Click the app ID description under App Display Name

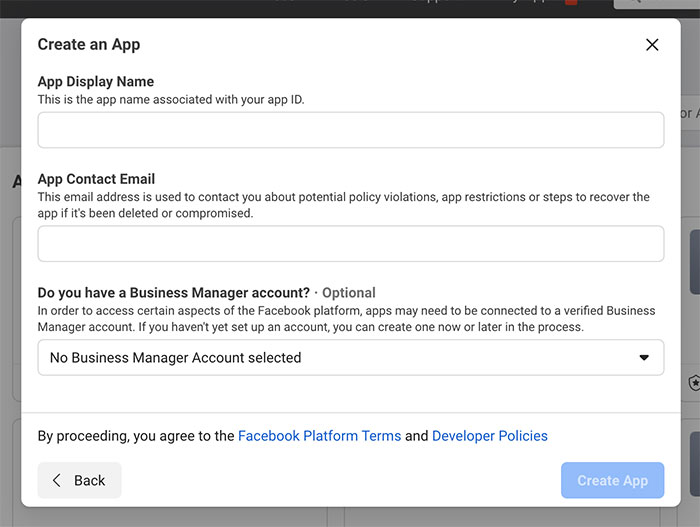point(171,99)
